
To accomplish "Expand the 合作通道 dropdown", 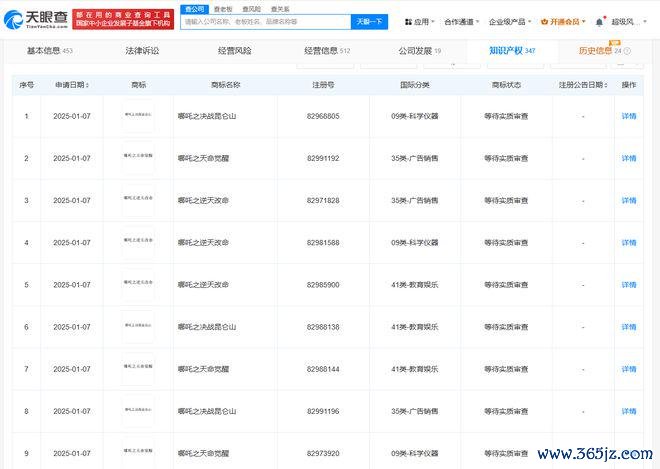I will pyautogui.click(x=462, y=22).
